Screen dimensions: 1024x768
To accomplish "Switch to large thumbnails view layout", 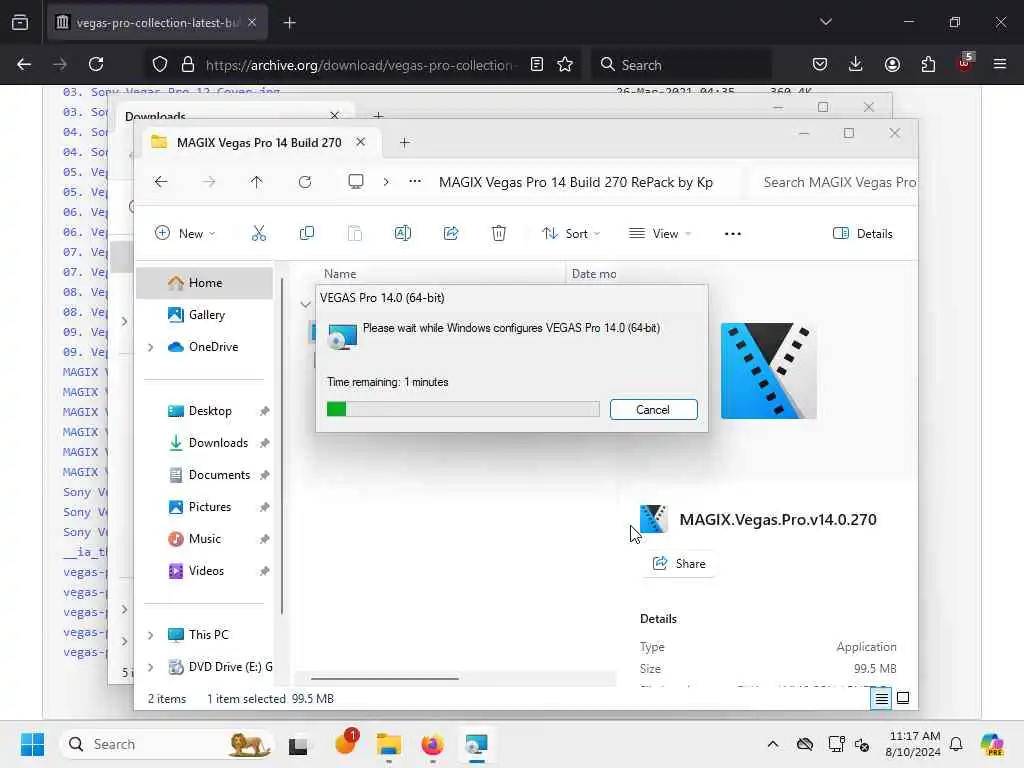I will [x=903, y=699].
